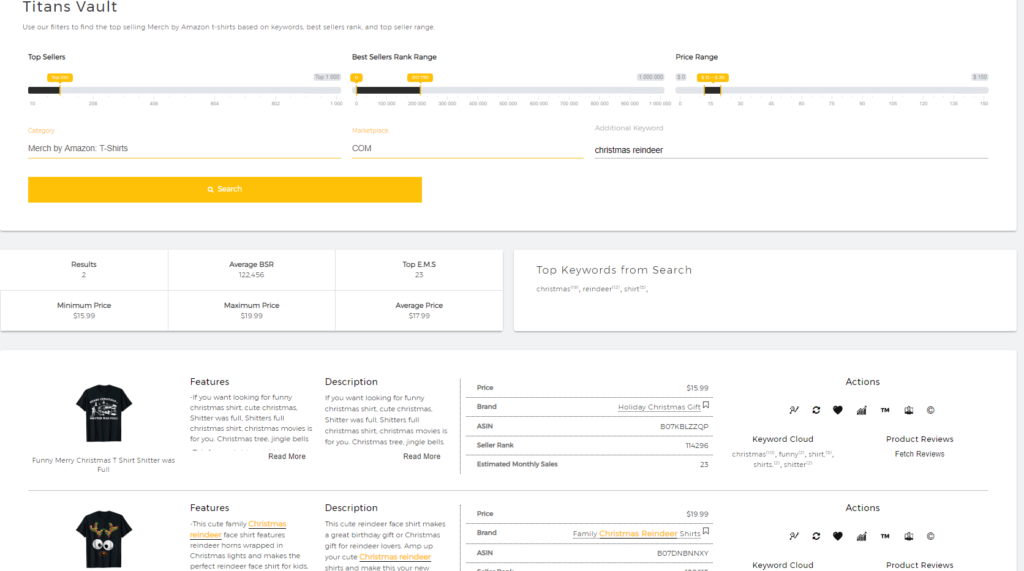The width and height of the screenshot is (1024, 571).
Task: Click the Price Range slider upper handle
Action: [720, 90]
